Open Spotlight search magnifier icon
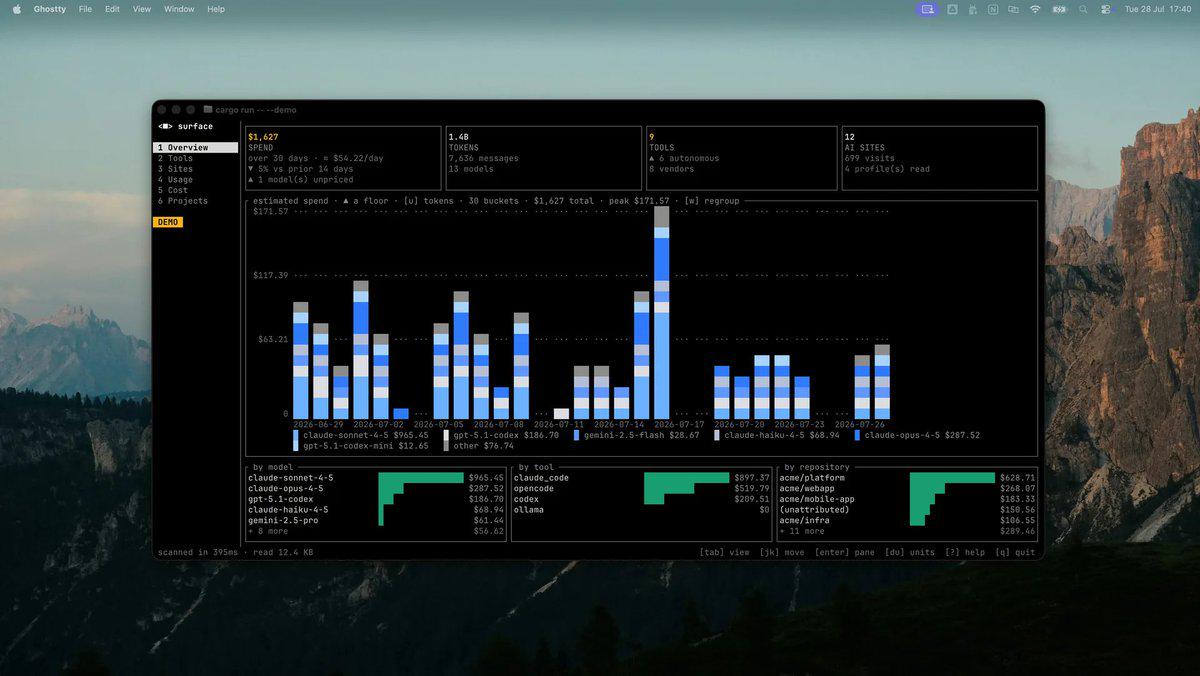The width and height of the screenshot is (1200, 676). click(1083, 9)
